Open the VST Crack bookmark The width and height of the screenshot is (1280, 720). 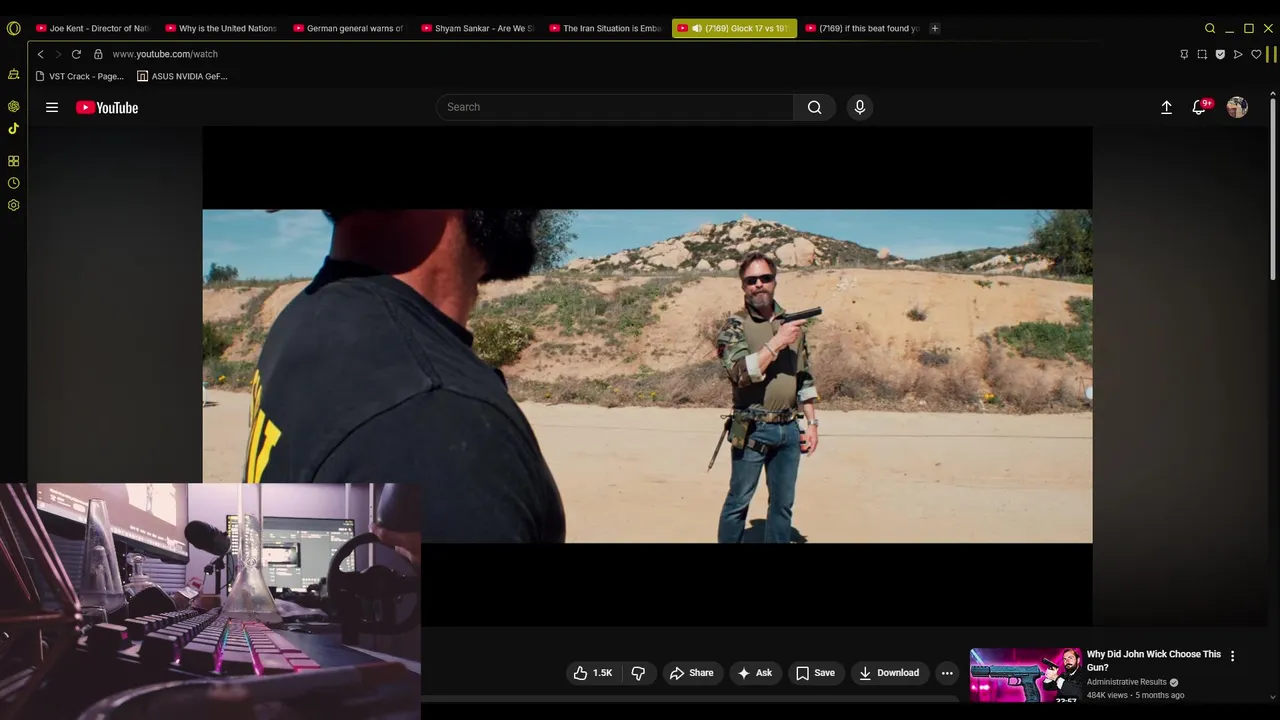coord(80,76)
